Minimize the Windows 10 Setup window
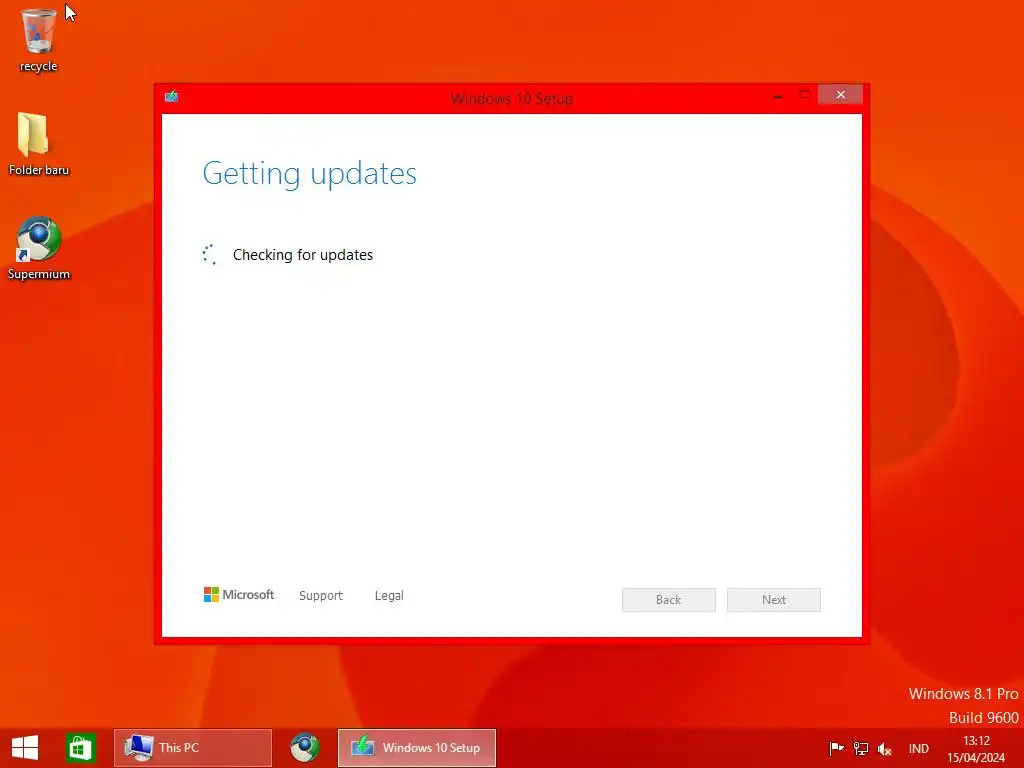Viewport: 1024px width, 768px height. pos(778,95)
